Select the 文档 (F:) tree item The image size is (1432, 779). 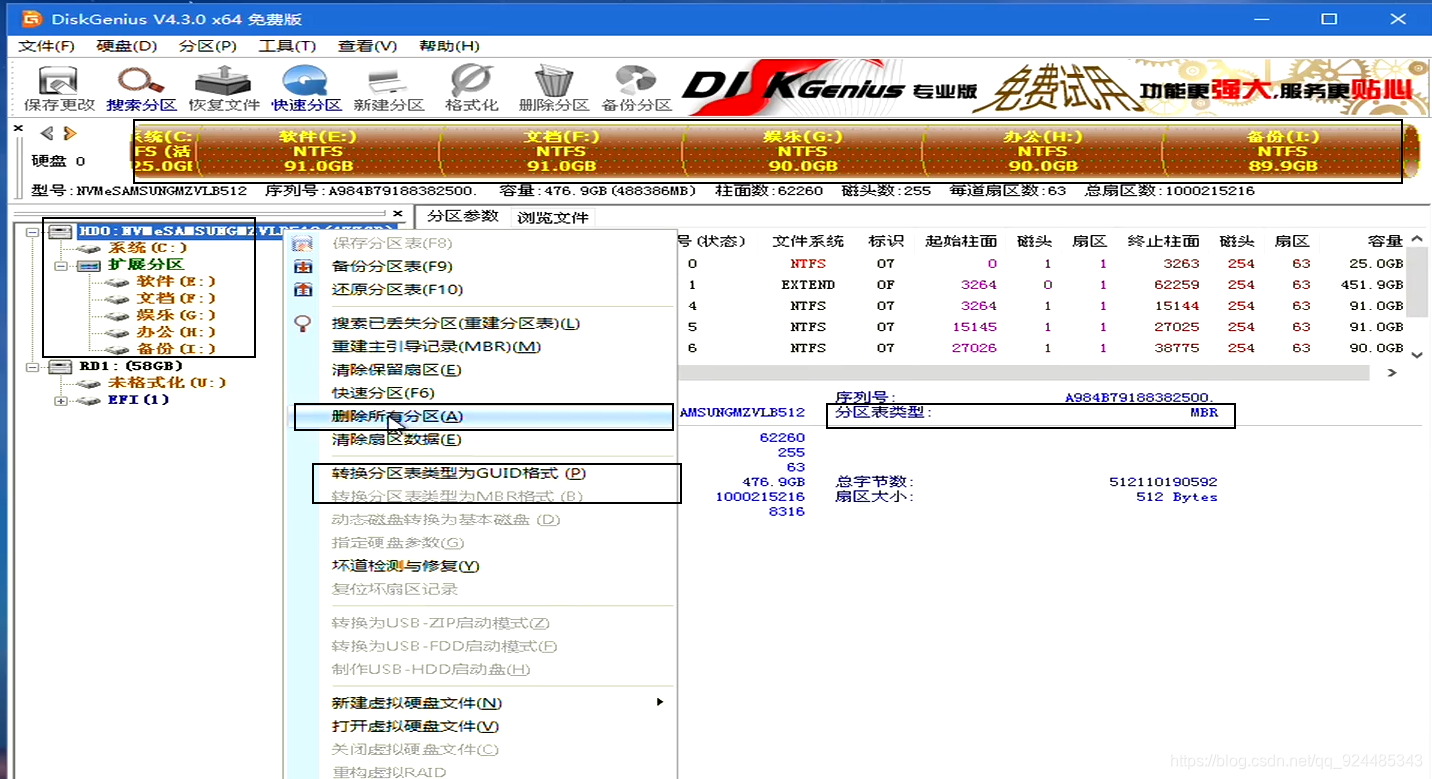tap(176, 298)
